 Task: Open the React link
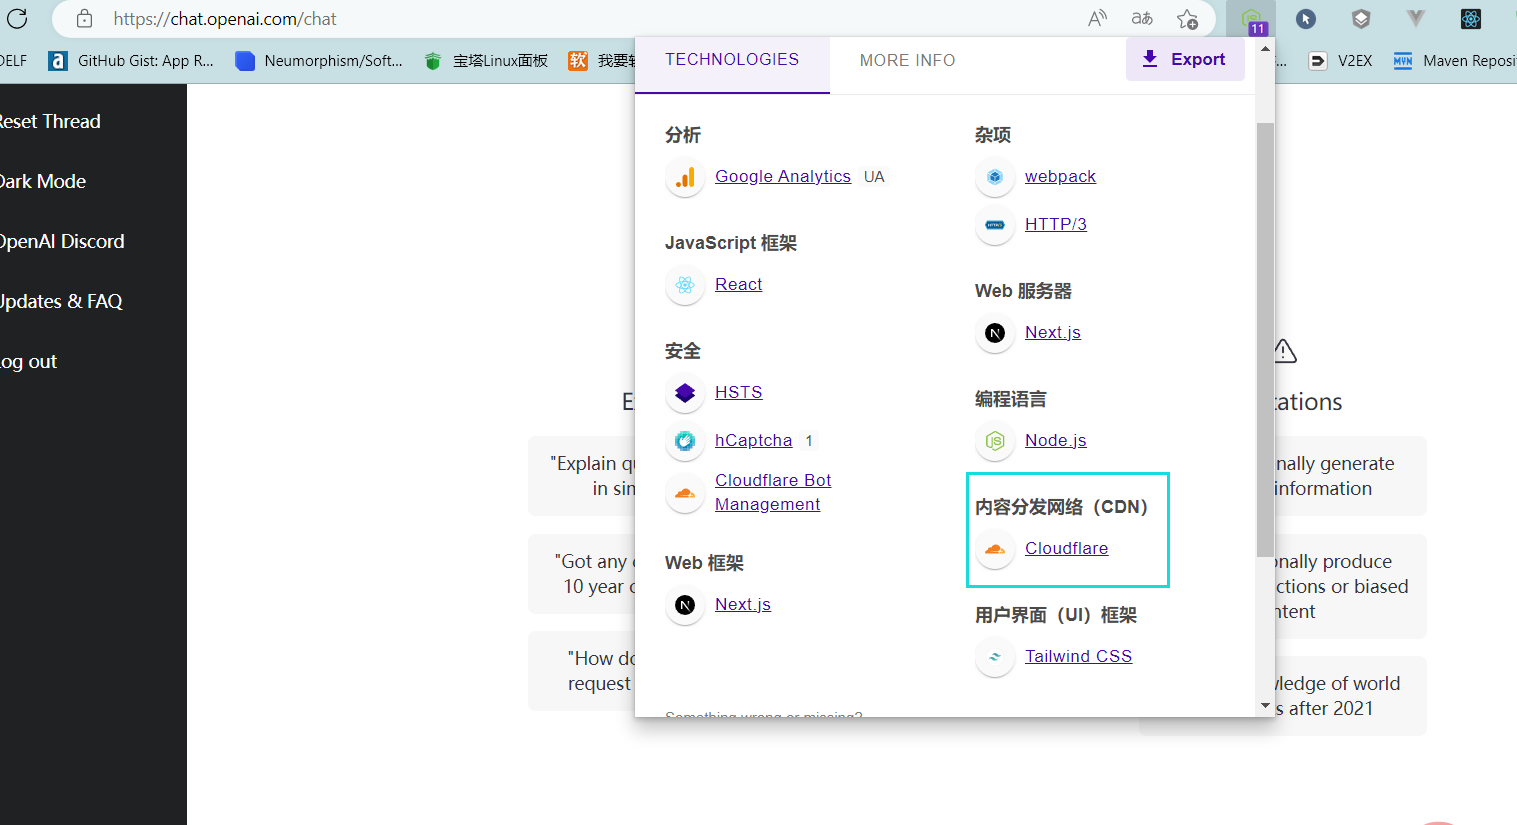(739, 284)
